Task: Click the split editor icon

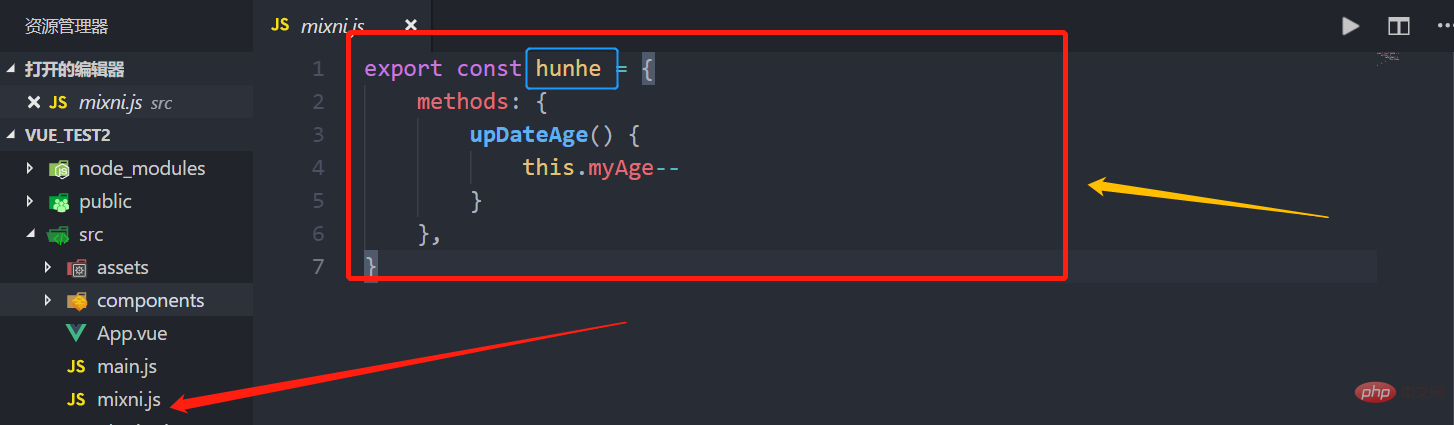Action: (x=1398, y=26)
